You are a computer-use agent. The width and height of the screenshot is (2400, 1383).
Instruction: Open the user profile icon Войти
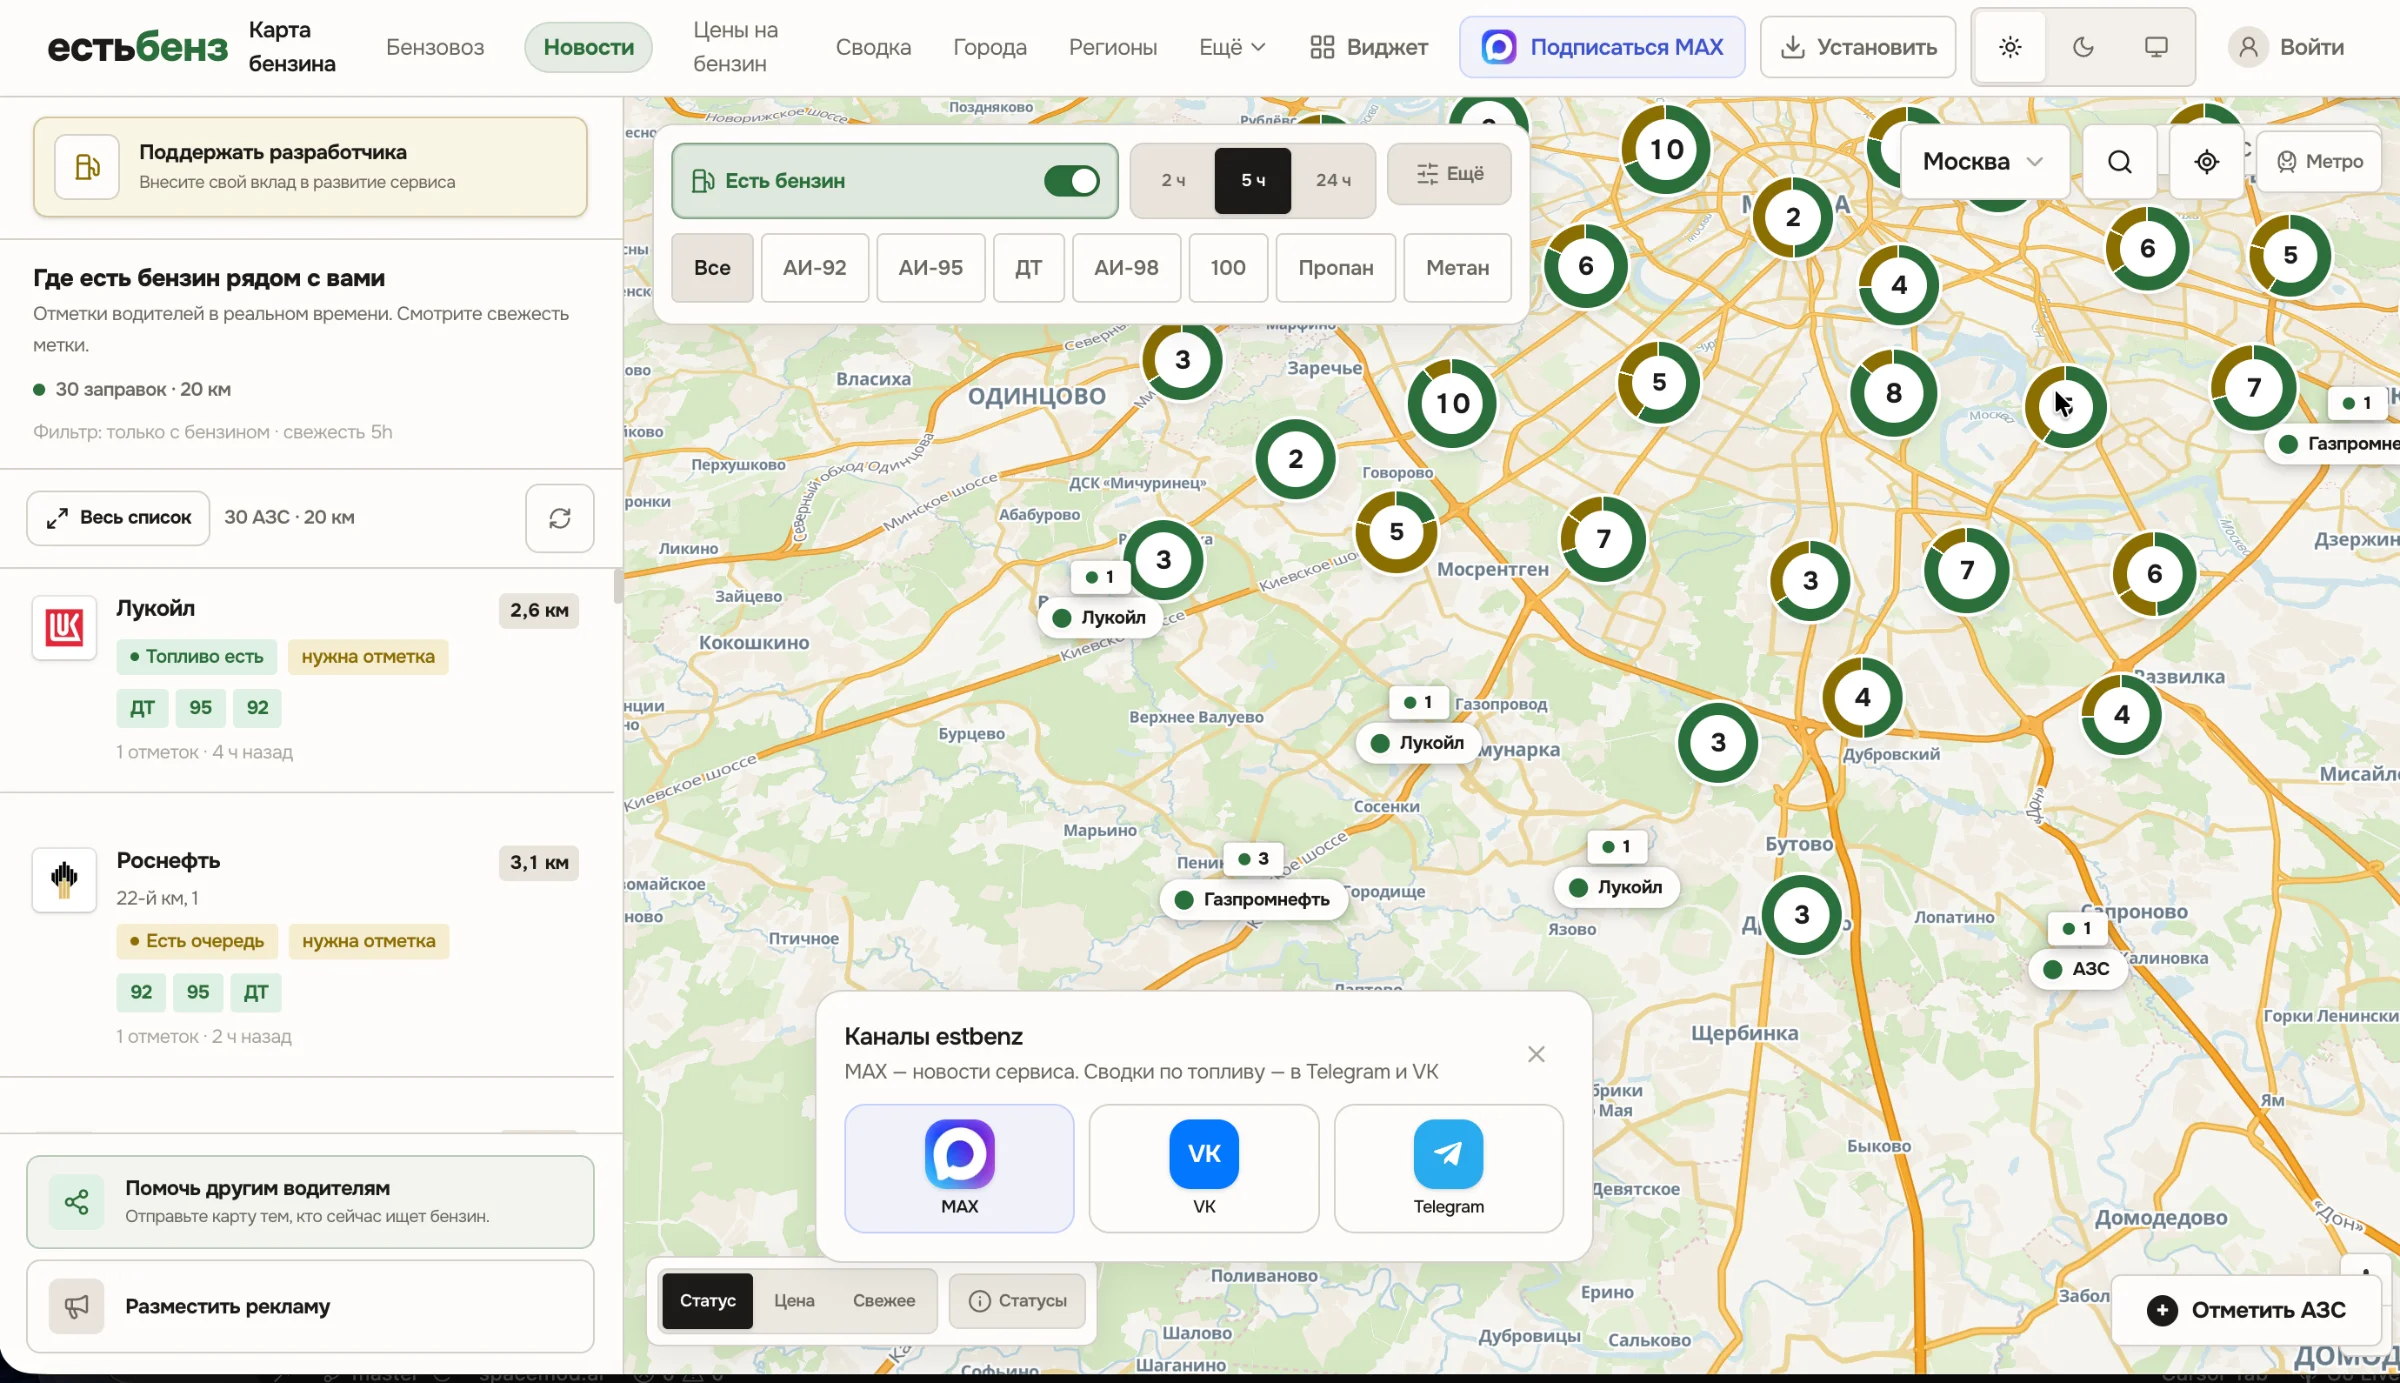coord(2248,47)
